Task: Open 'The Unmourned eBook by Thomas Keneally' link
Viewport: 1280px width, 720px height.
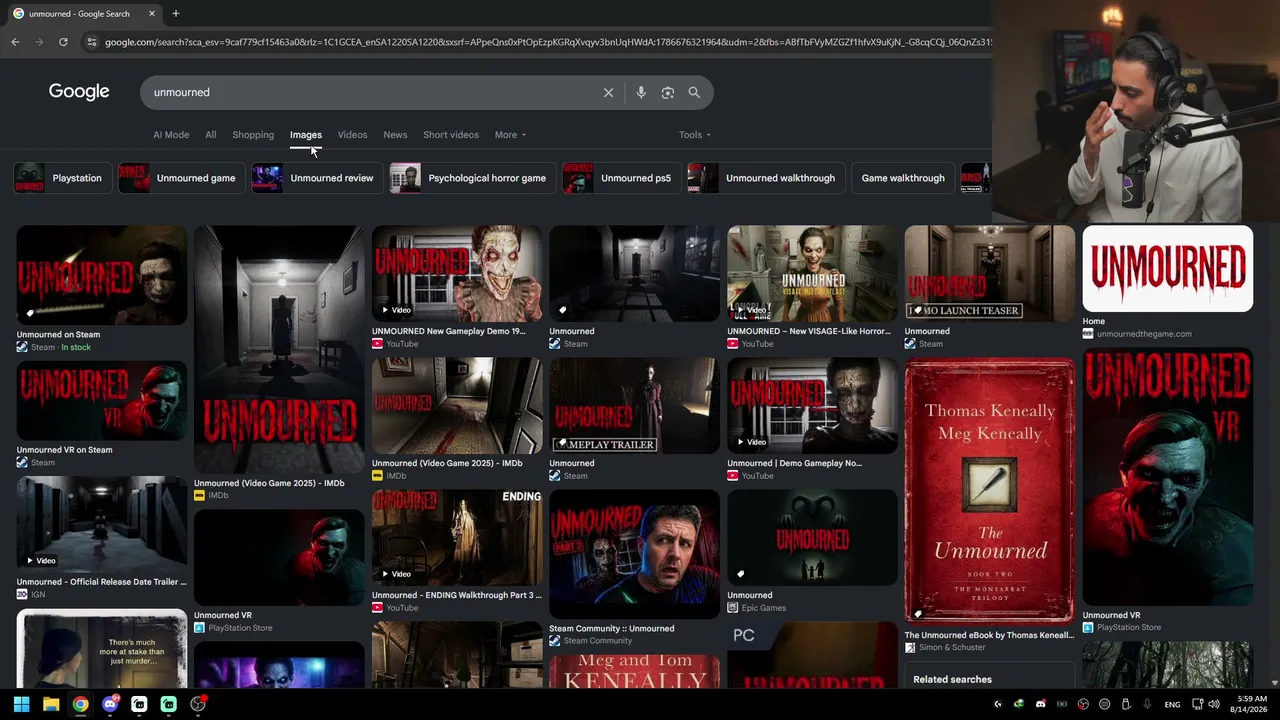Action: (989, 635)
